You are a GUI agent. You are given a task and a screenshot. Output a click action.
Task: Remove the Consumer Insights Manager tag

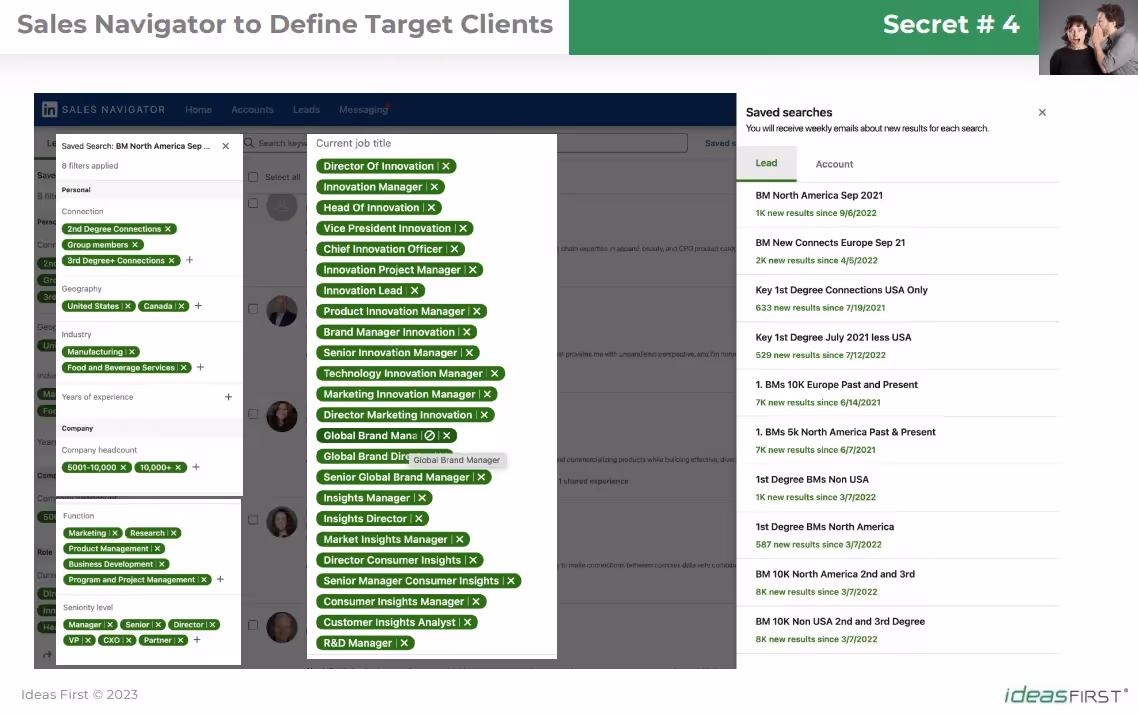tap(476, 602)
